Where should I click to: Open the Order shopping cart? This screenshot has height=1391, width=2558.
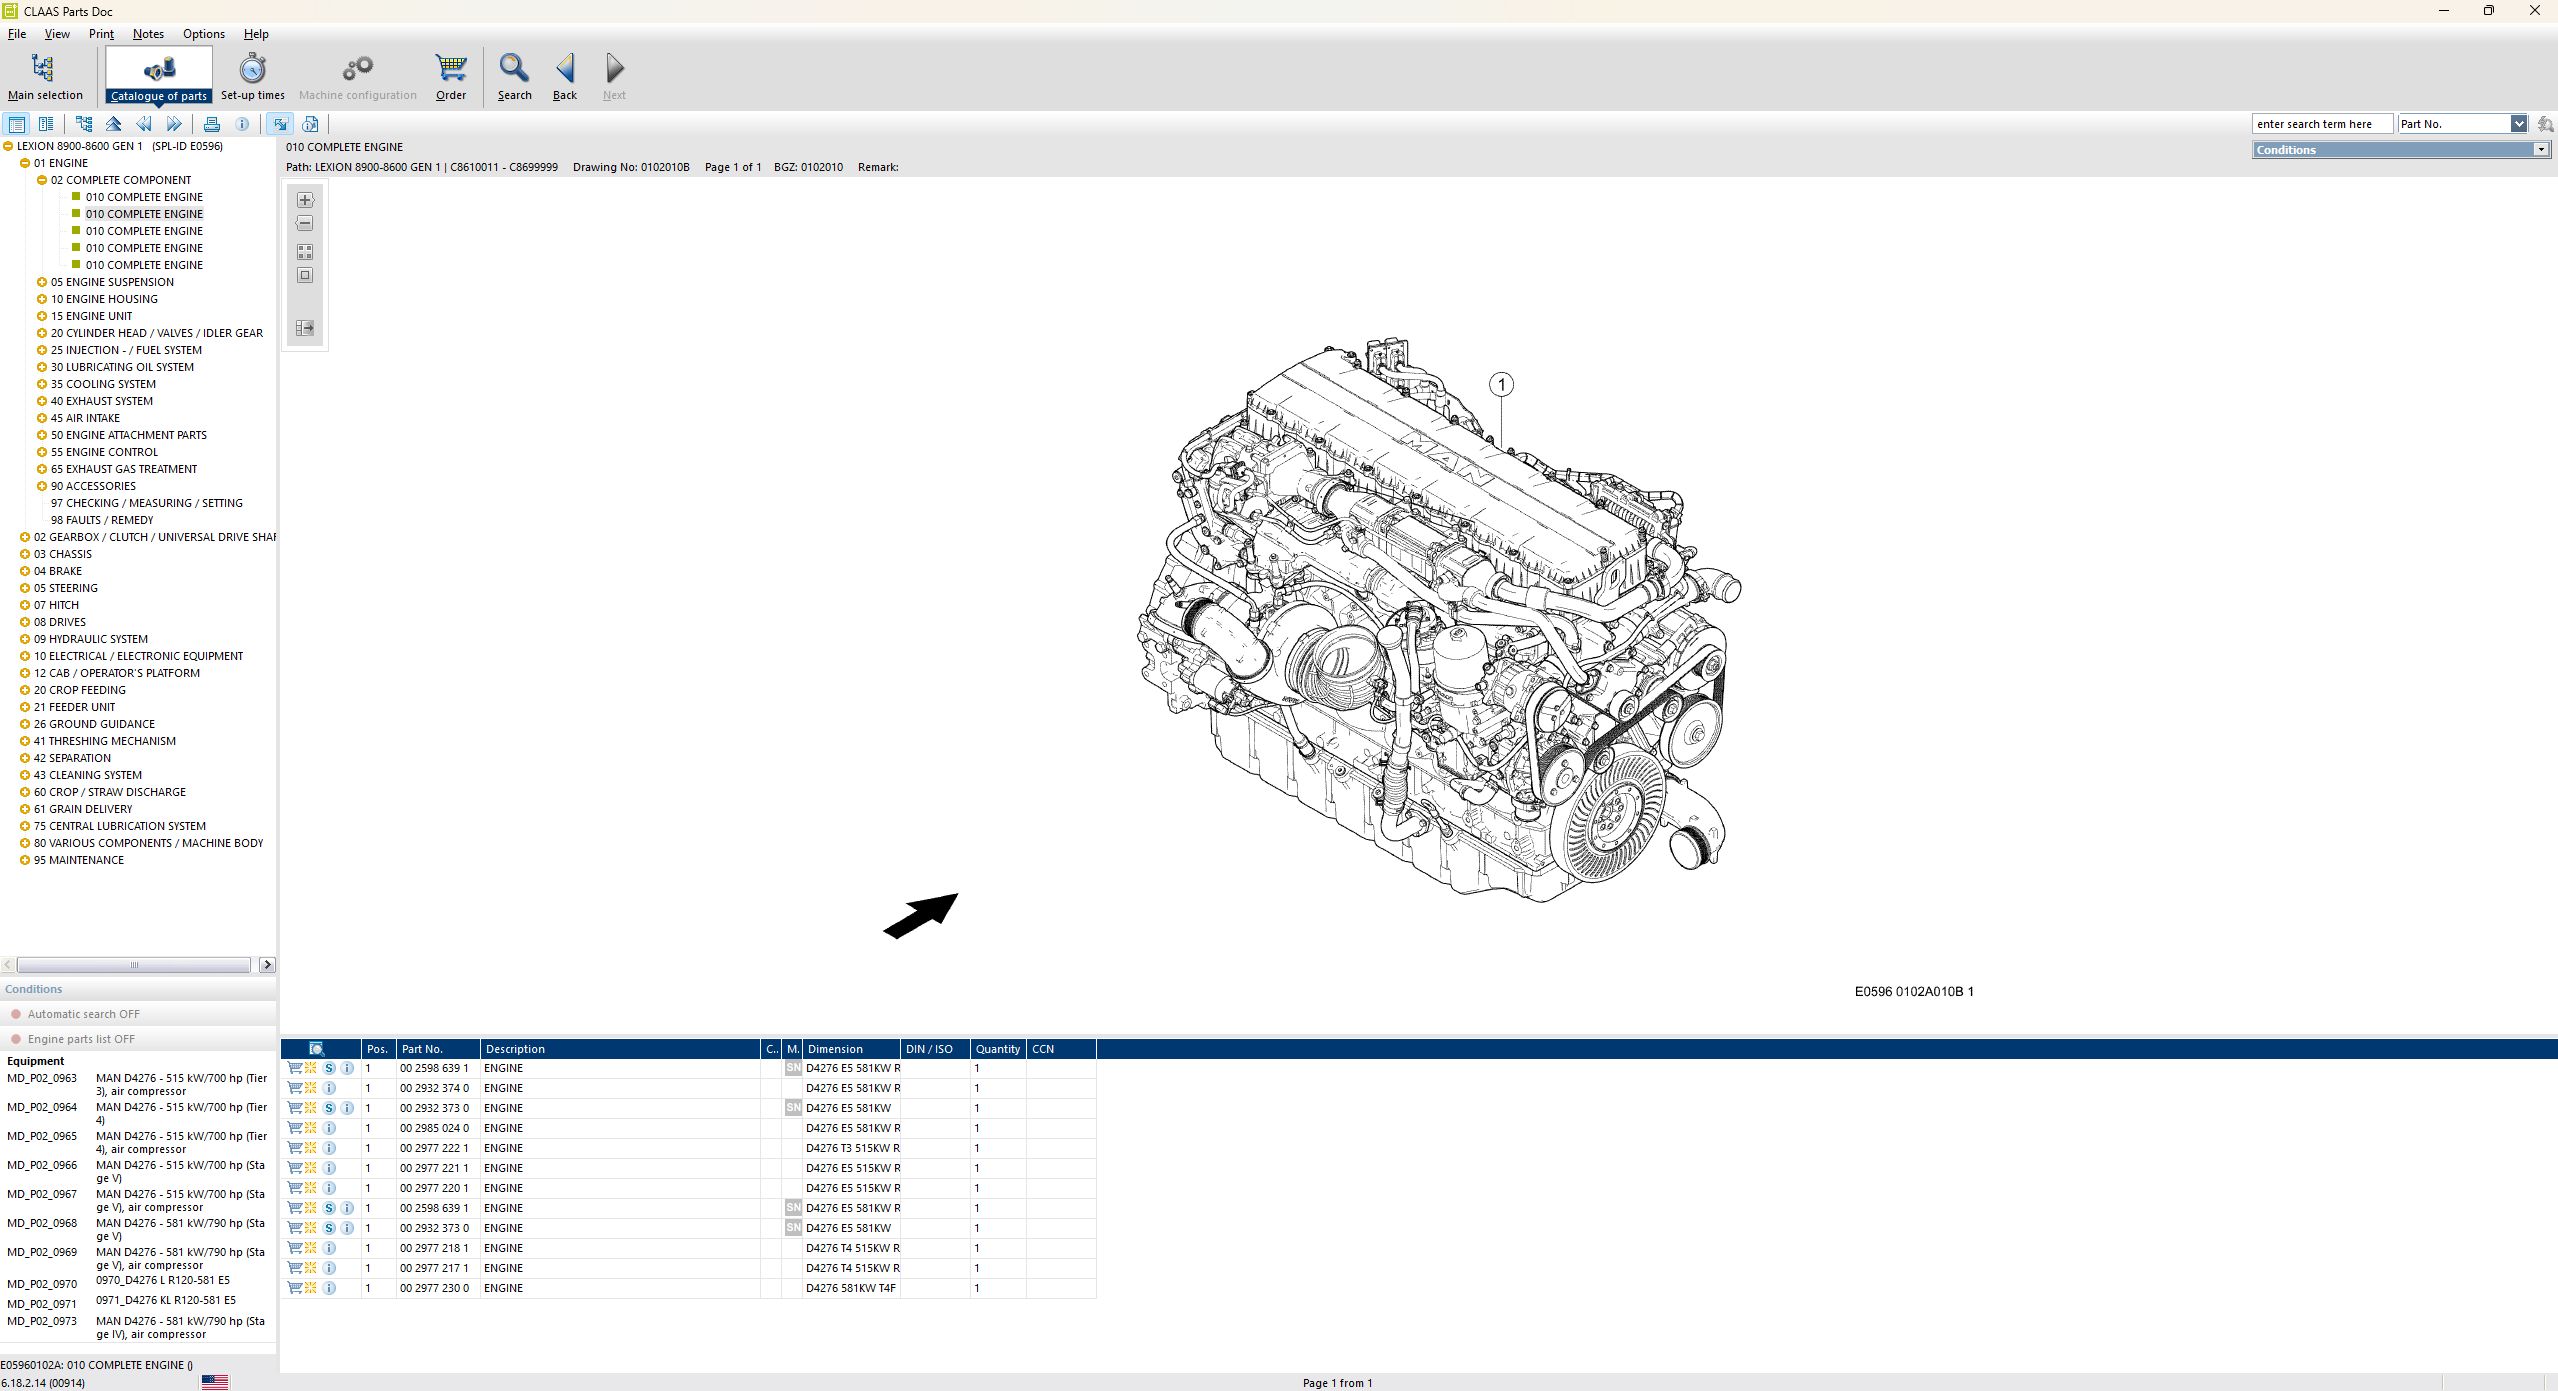(x=450, y=75)
